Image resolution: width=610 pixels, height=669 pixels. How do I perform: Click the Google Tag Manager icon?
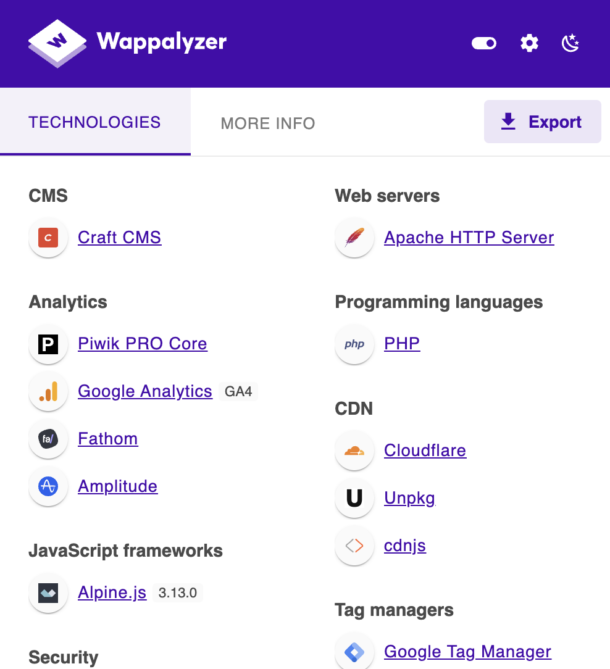[x=354, y=652]
